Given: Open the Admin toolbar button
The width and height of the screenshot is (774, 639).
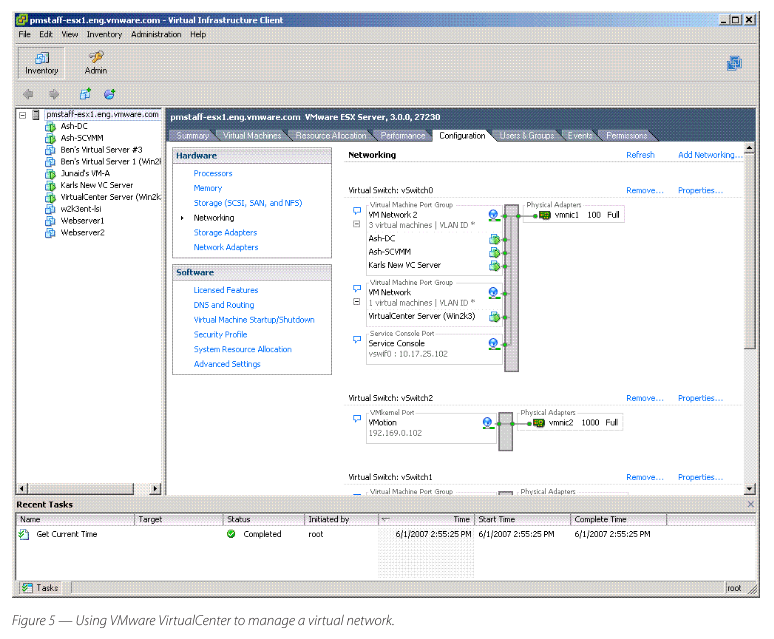Looking at the screenshot, I should 96,63.
